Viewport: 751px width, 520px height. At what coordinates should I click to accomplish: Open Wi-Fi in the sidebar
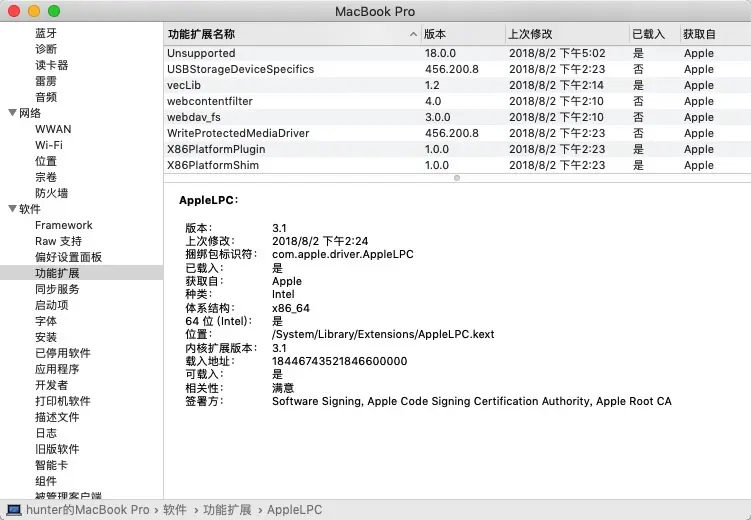coord(49,145)
